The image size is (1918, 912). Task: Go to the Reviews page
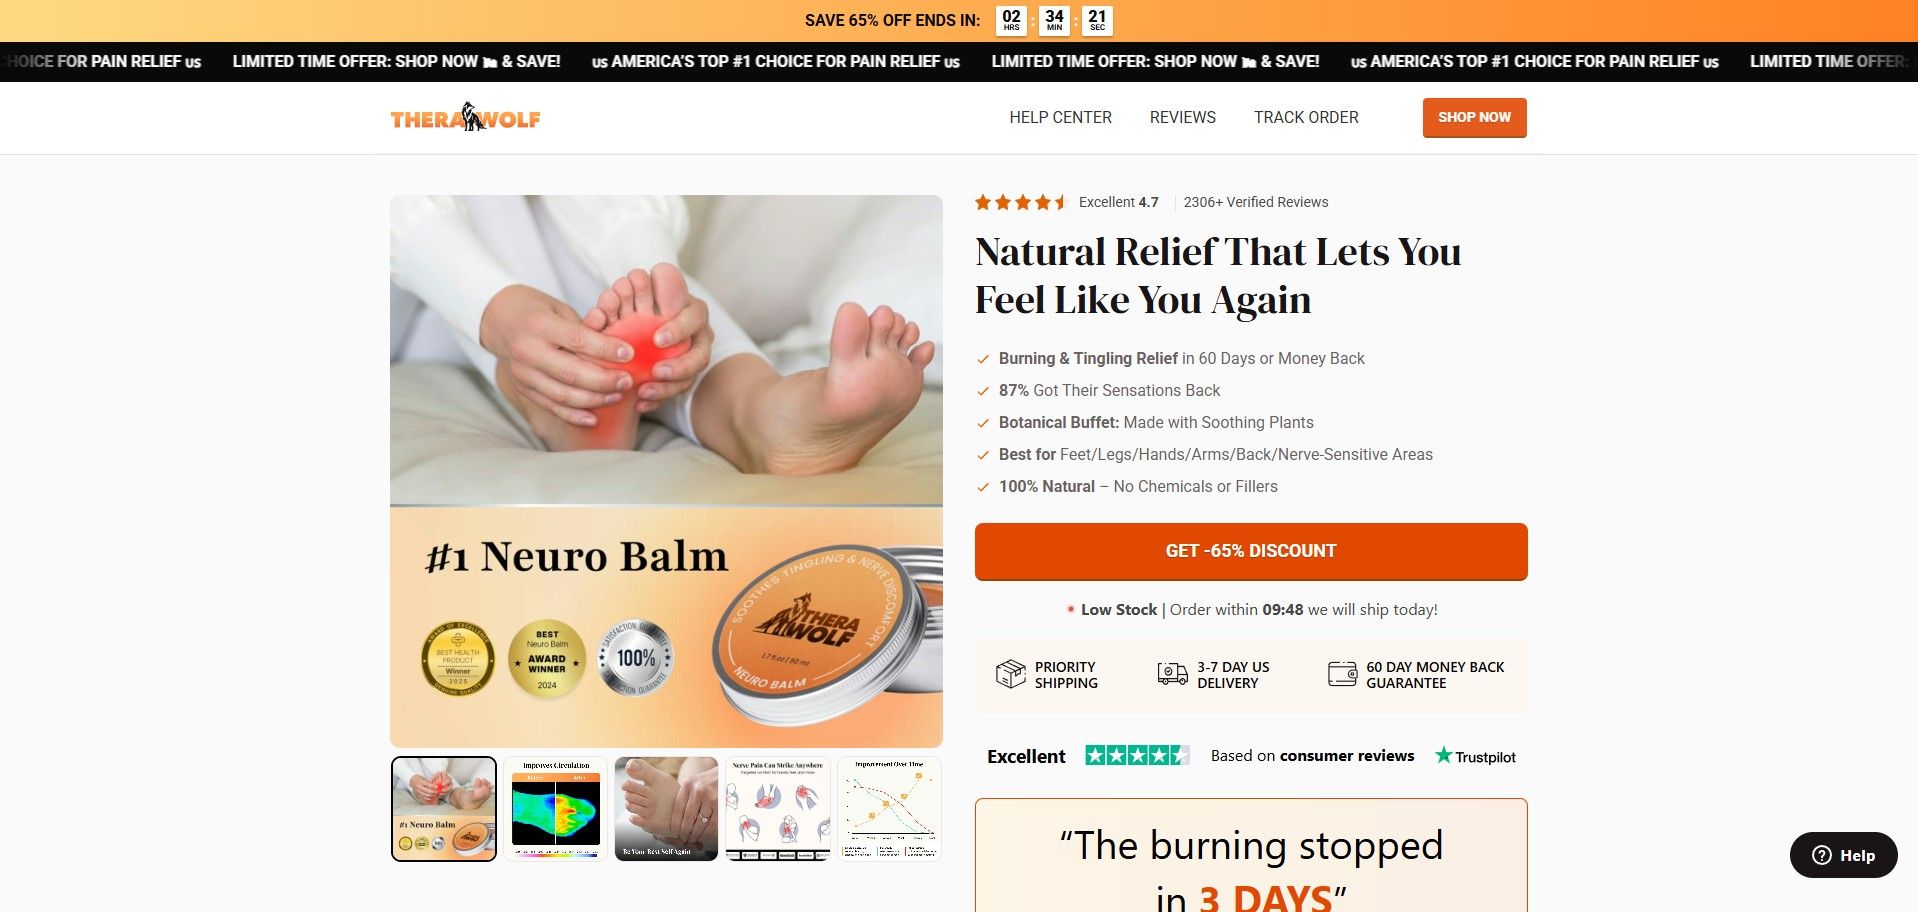tap(1182, 117)
